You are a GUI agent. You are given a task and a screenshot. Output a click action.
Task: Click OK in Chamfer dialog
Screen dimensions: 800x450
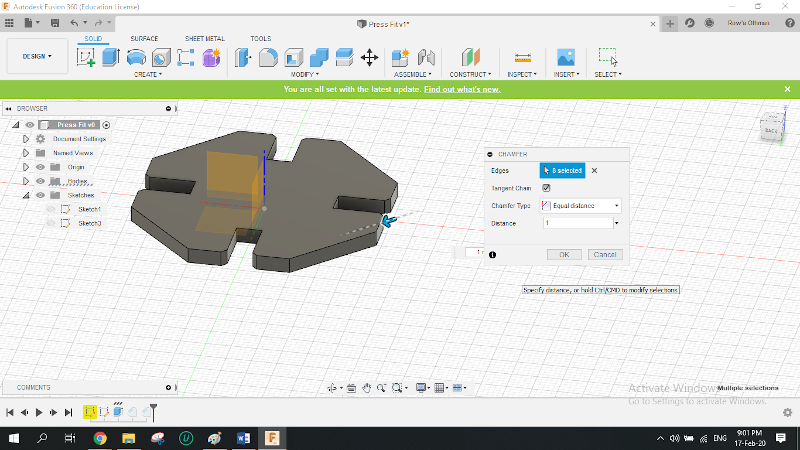564,255
